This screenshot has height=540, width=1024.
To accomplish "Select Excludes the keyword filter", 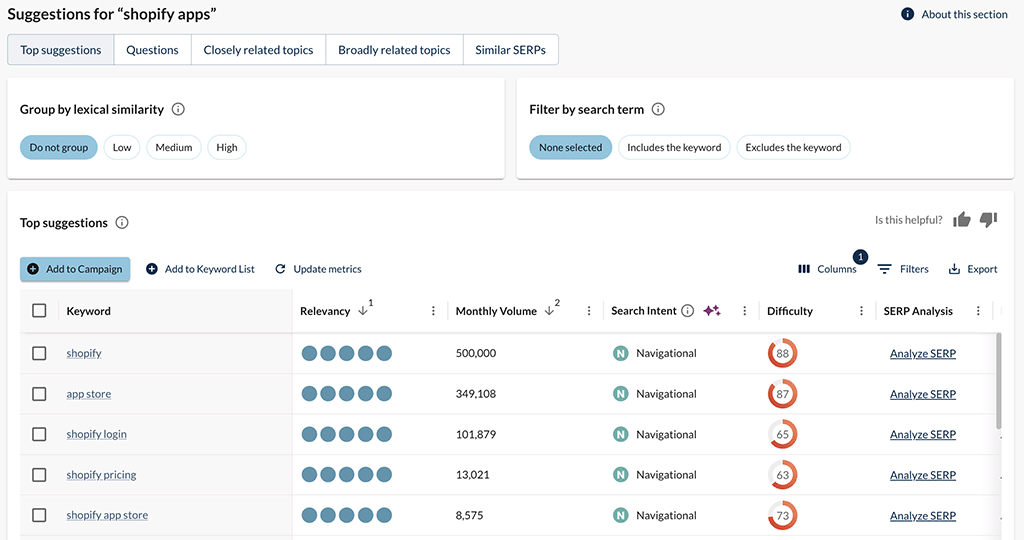I will (793, 148).
